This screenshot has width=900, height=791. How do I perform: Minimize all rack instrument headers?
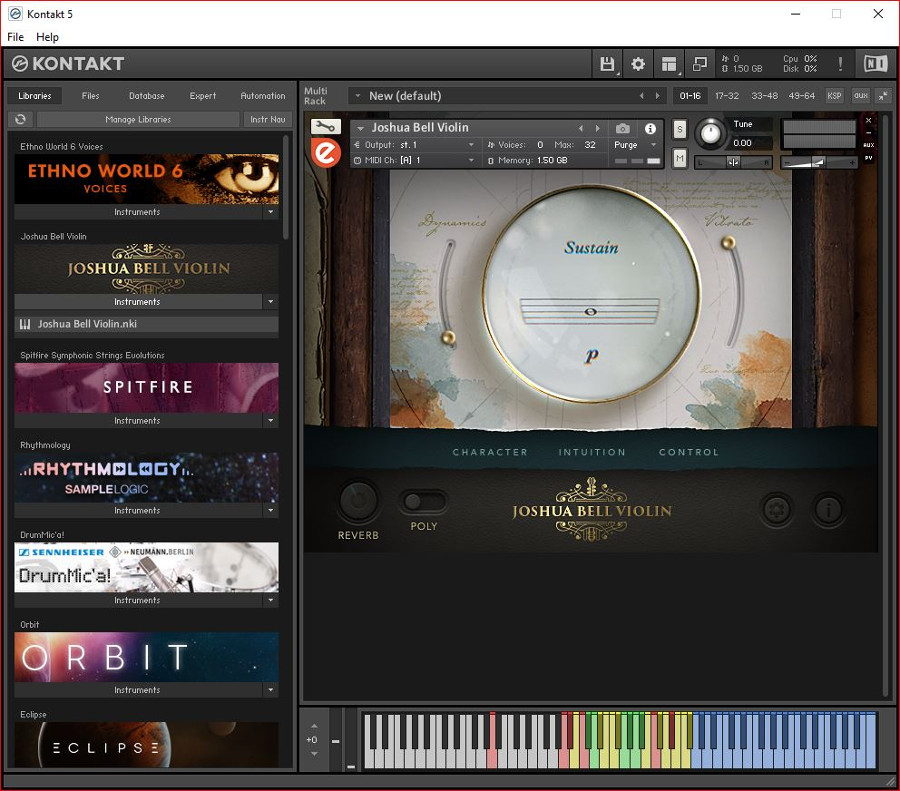(883, 96)
